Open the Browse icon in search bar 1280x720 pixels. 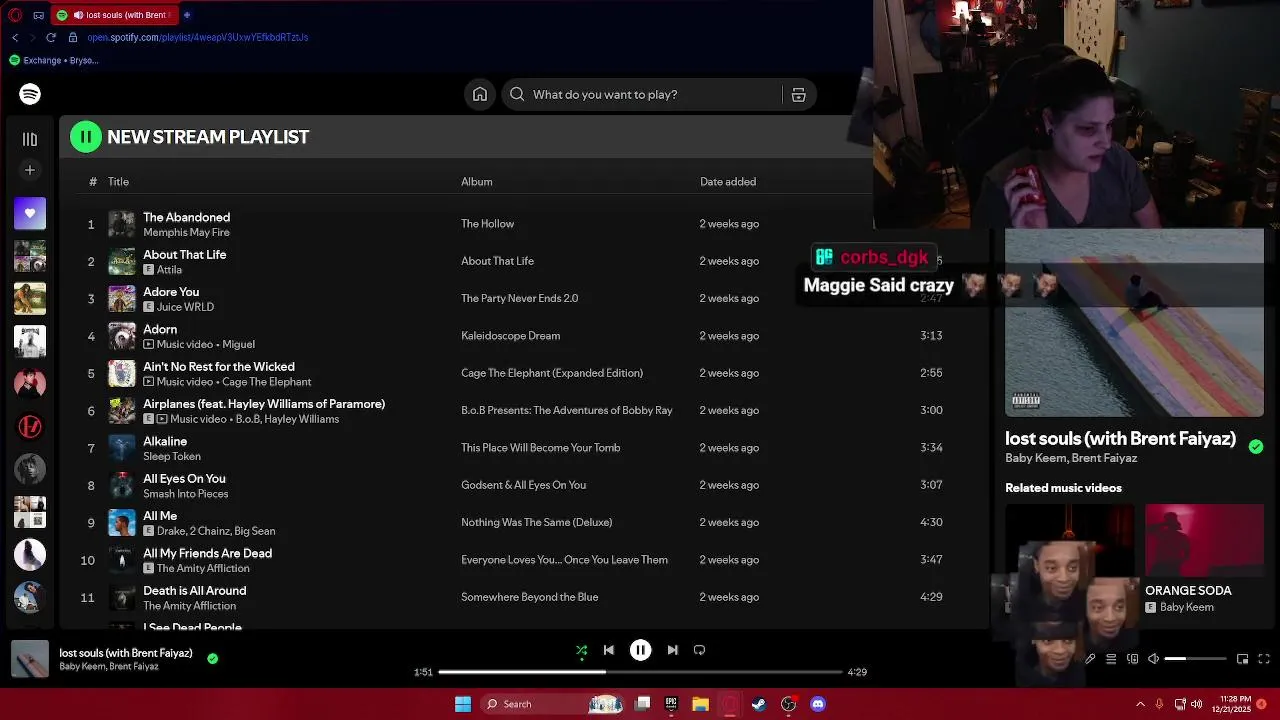(x=798, y=94)
